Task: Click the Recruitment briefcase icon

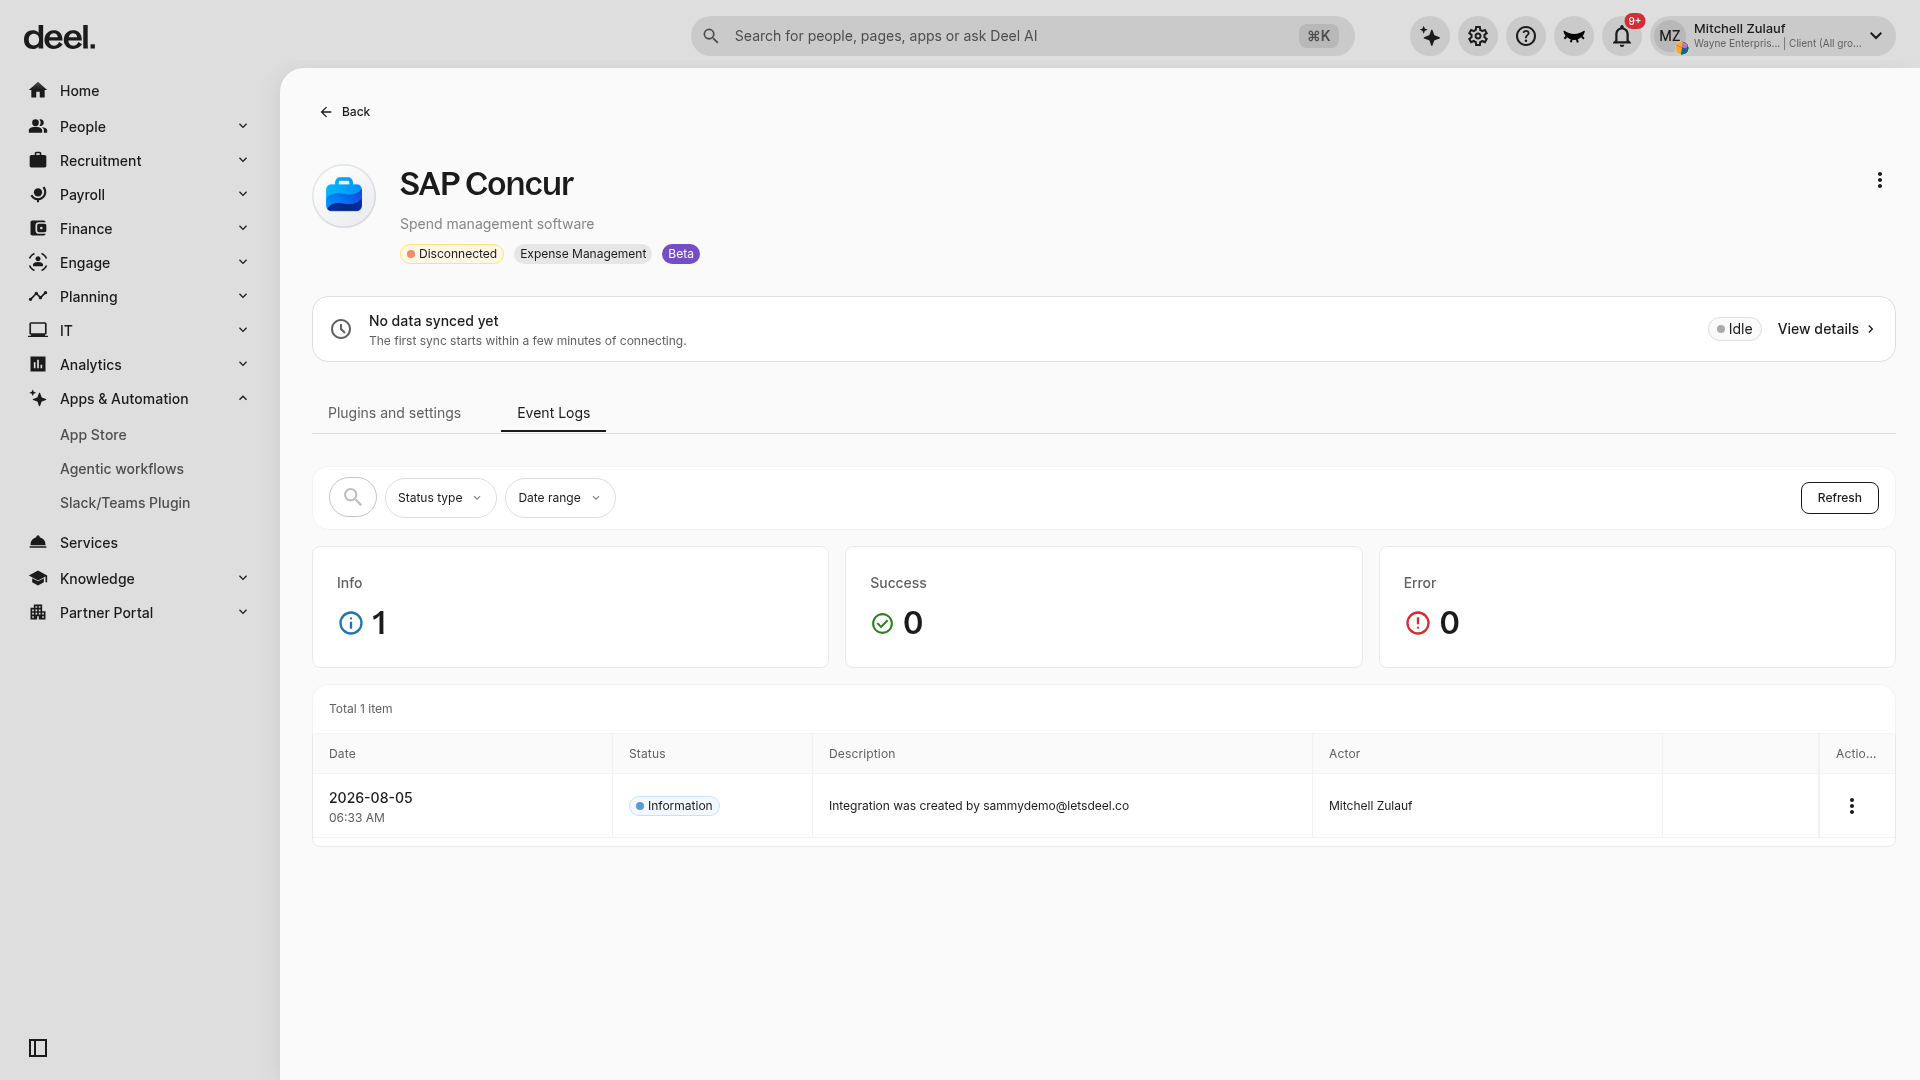Action: point(38,161)
